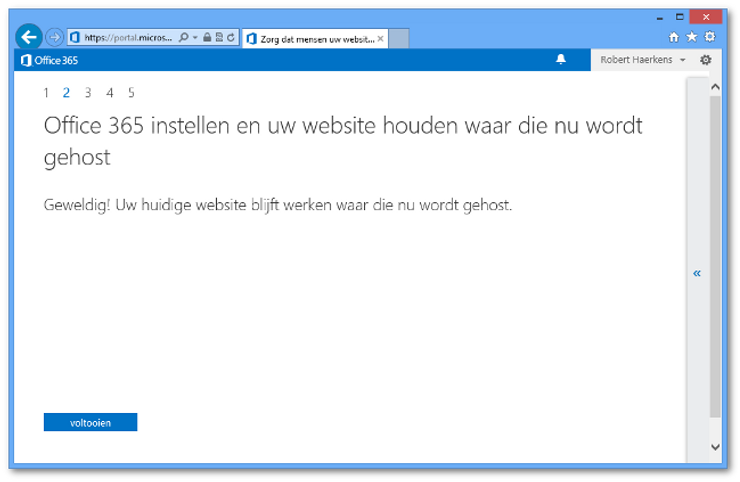Open the notifications bell
Image resolution: width=740 pixels, height=482 pixels.
[561, 59]
